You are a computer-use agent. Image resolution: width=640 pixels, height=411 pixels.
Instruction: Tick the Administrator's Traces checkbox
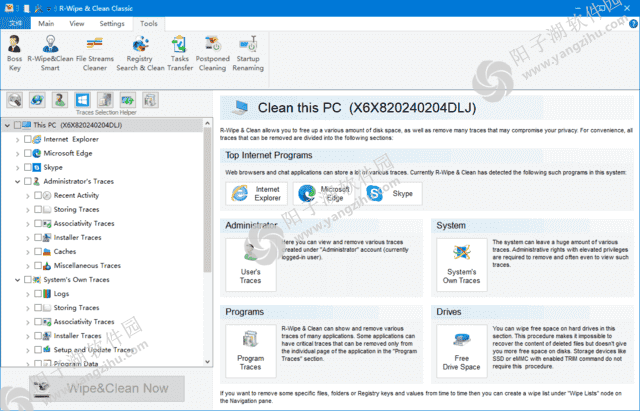pyautogui.click(x=28, y=181)
